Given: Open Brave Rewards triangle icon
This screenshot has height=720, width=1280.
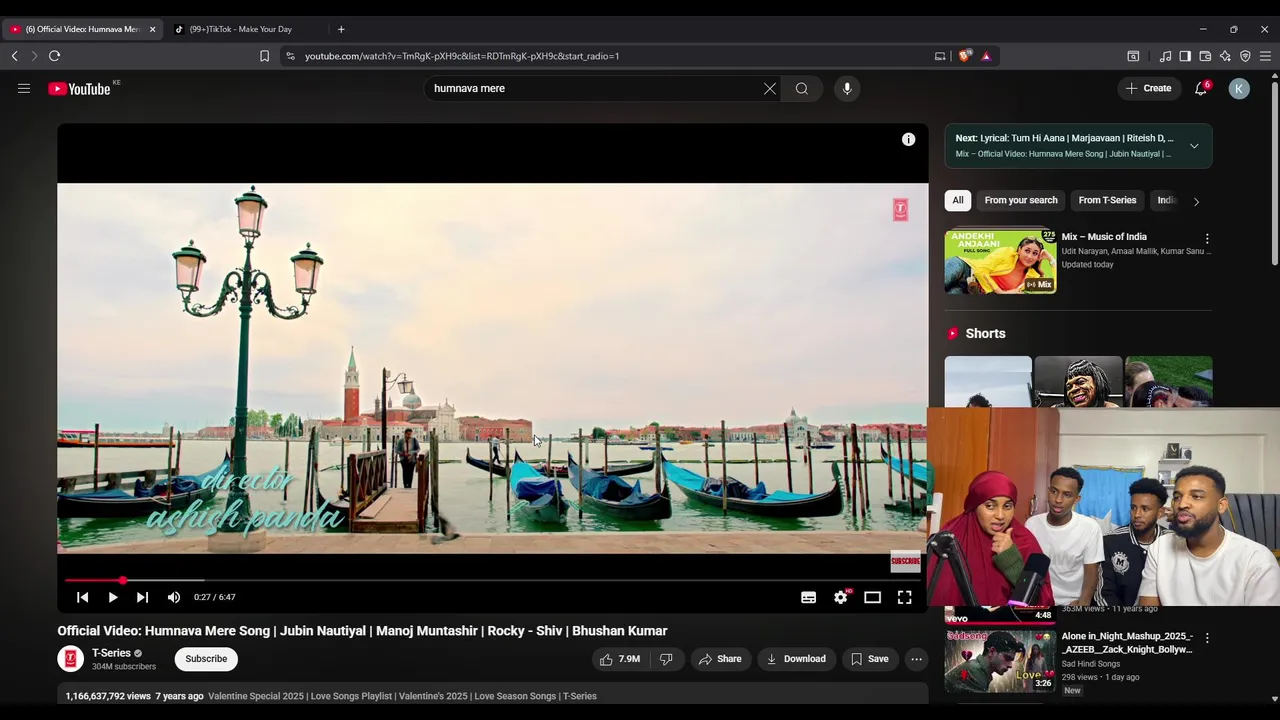Looking at the screenshot, I should (x=986, y=56).
